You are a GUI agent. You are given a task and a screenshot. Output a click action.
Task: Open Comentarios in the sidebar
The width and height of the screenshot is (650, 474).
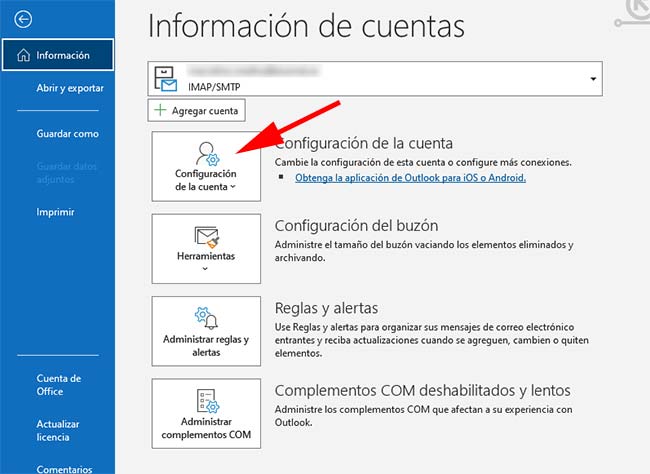click(x=64, y=469)
